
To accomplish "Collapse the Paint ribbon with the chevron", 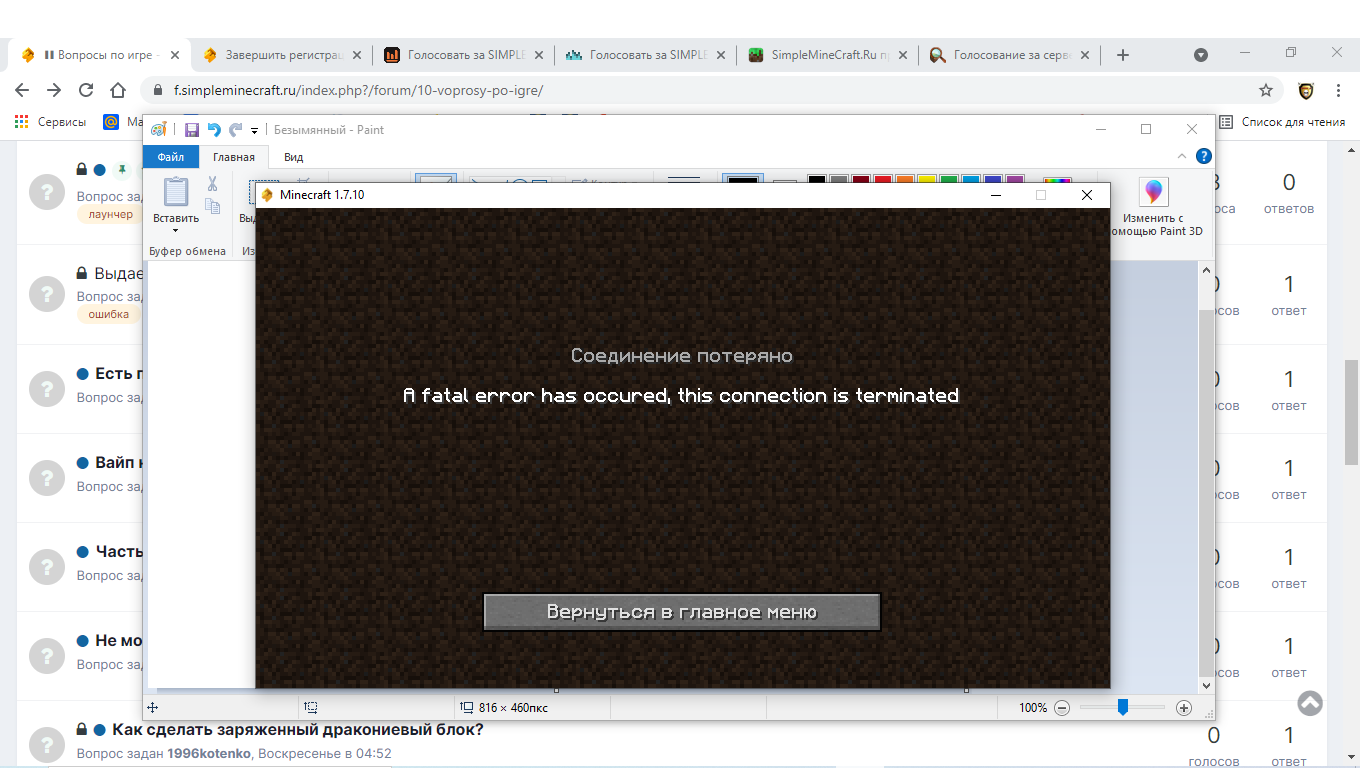I will click(1182, 156).
